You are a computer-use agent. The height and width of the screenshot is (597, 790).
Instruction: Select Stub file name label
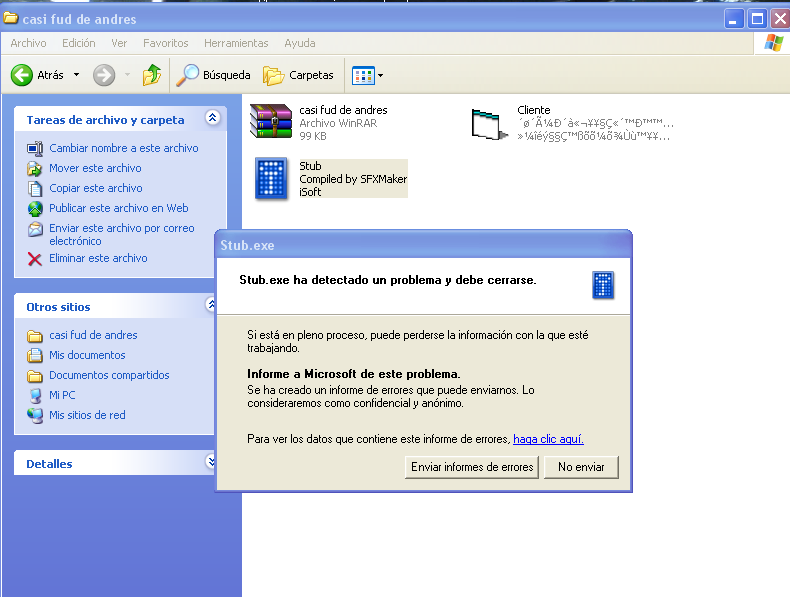(310, 166)
